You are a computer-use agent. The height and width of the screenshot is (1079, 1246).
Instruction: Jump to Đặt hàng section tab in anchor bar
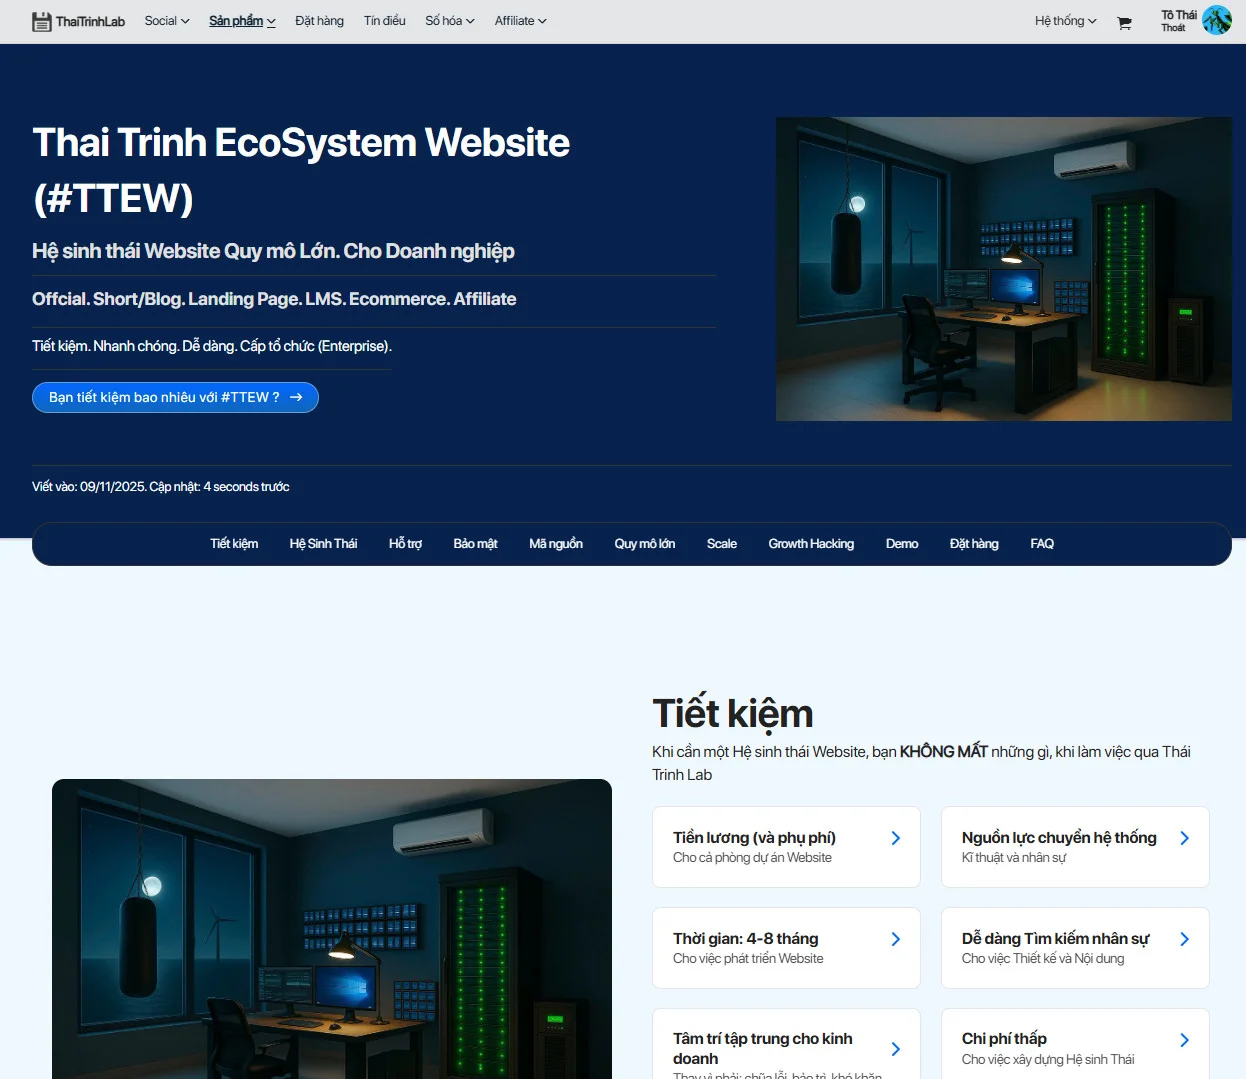pyautogui.click(x=974, y=544)
